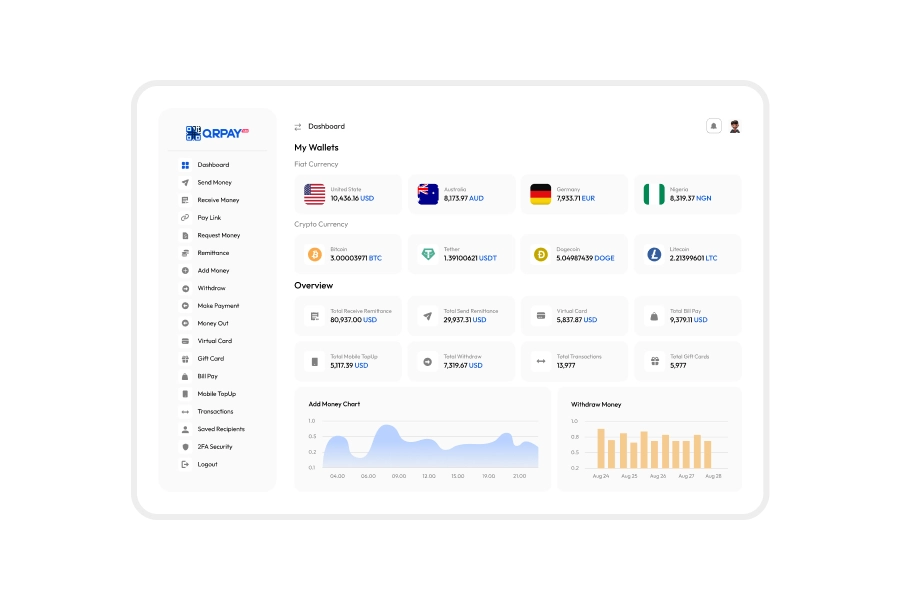Click the notification bell icon
The image size is (900, 600).
713,126
